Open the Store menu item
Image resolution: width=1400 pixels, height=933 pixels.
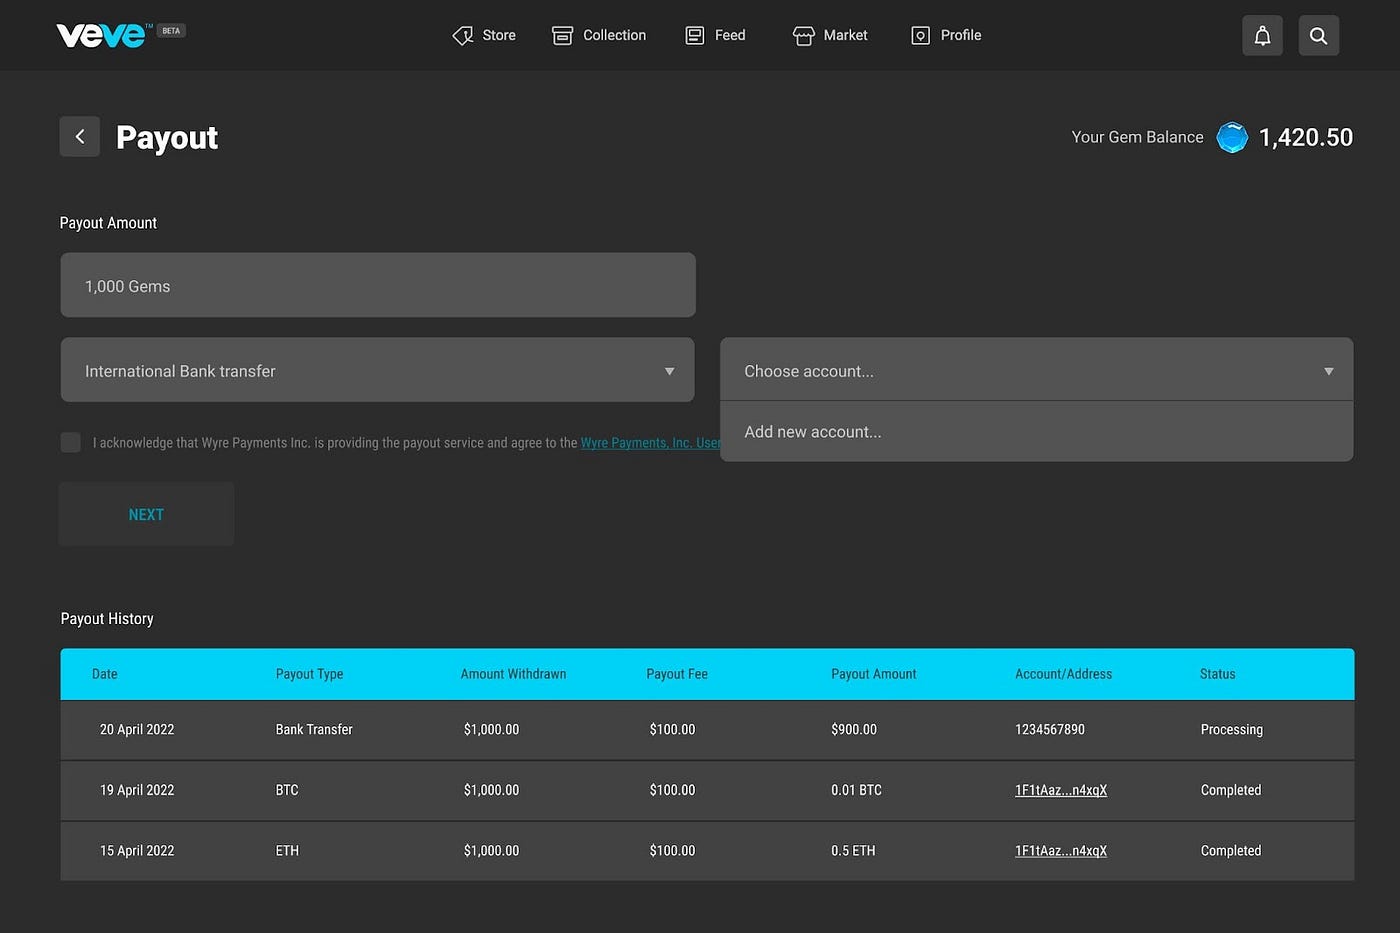[499, 35]
